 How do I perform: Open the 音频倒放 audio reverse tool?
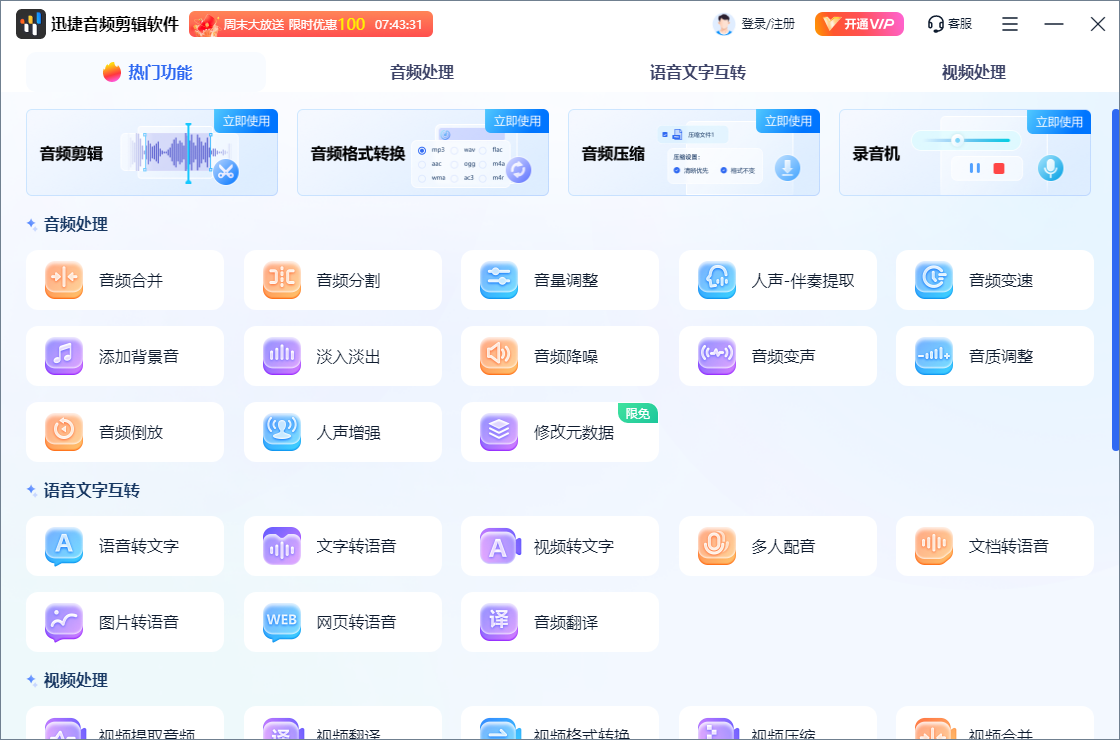124,432
